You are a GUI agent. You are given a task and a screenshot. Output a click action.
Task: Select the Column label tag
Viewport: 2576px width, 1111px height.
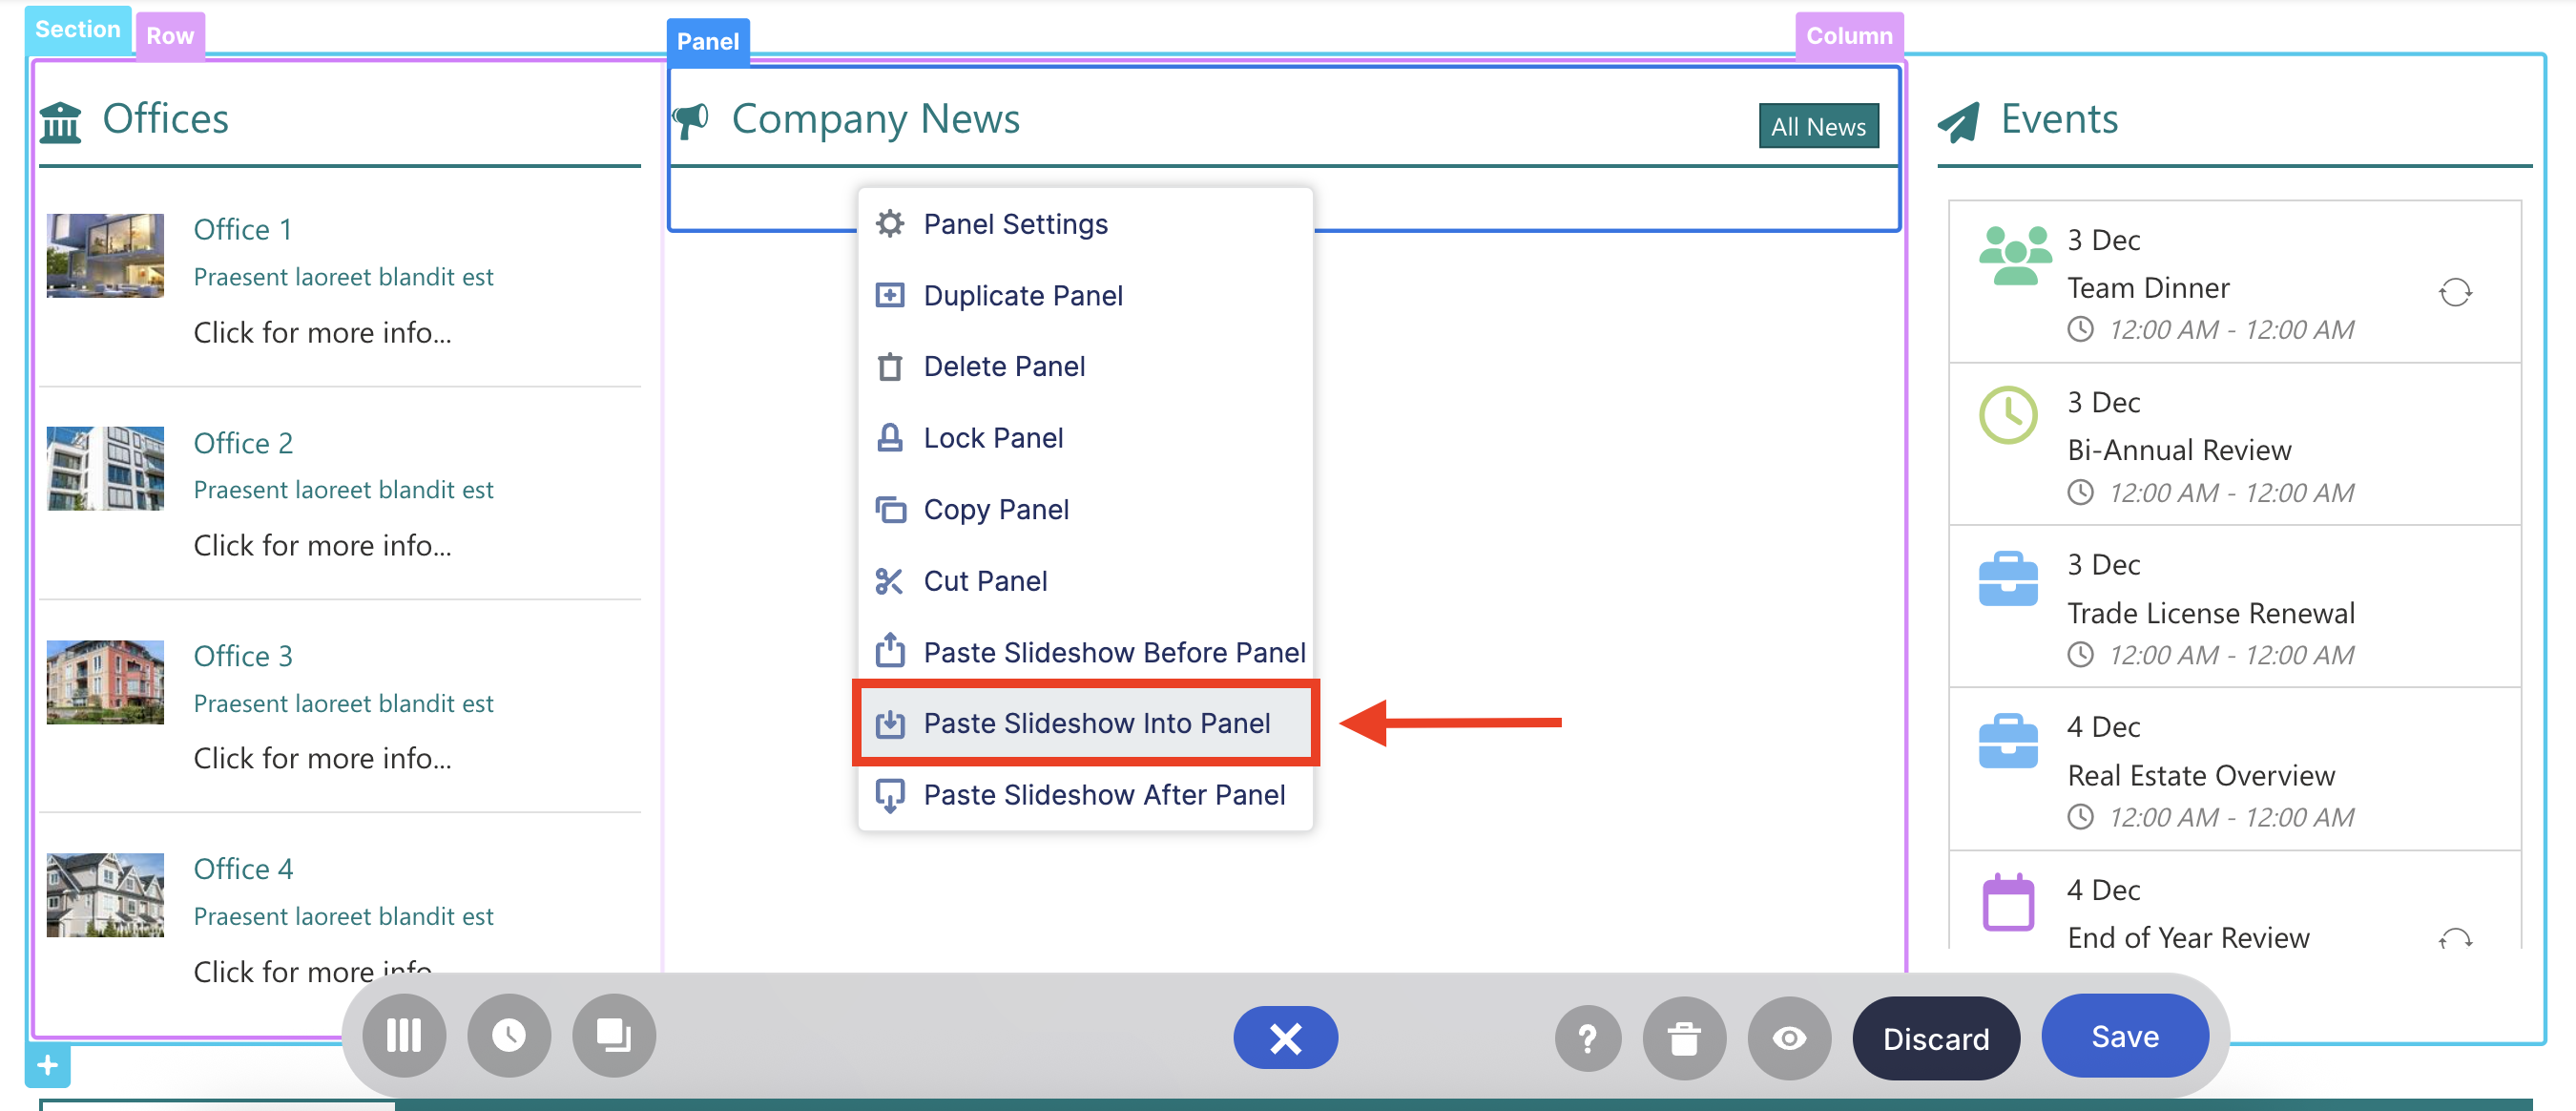(x=1848, y=36)
